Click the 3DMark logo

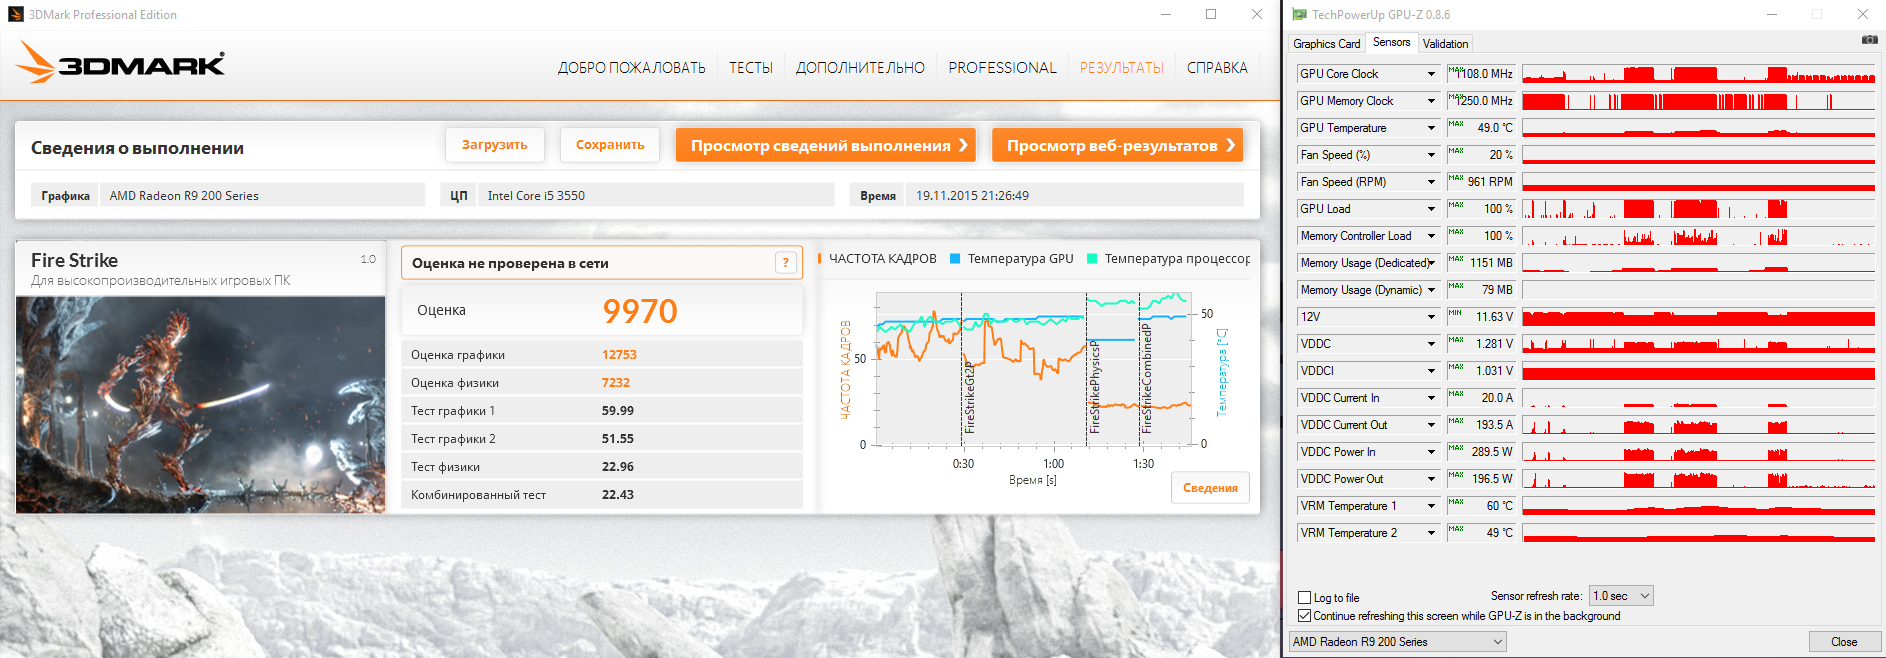(x=120, y=63)
